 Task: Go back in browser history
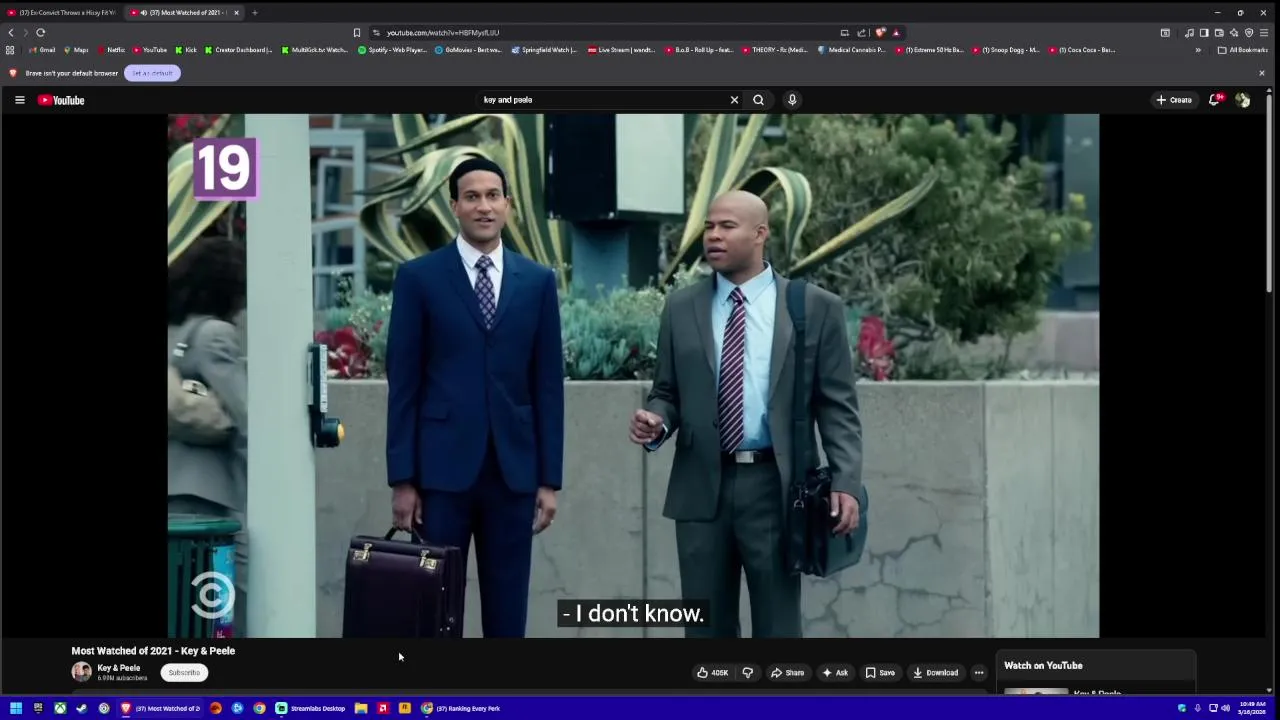click(x=11, y=33)
